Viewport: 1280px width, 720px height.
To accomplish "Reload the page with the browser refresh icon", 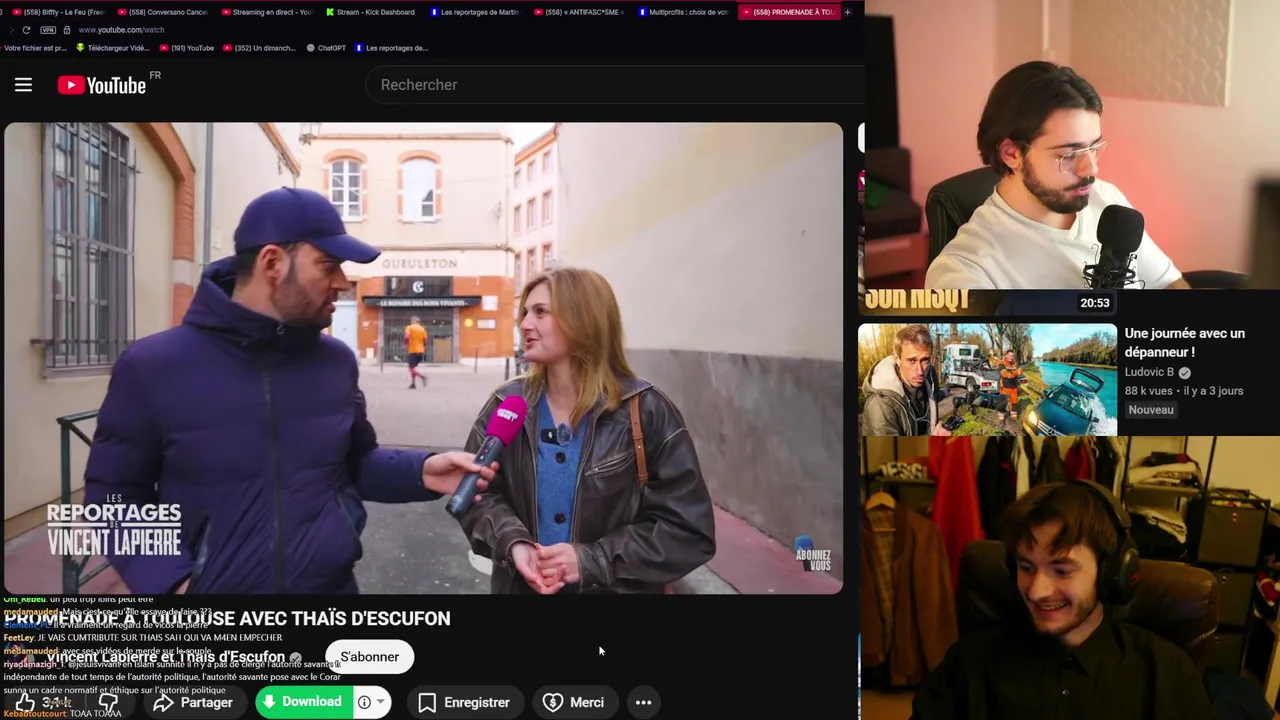I will (x=26, y=30).
